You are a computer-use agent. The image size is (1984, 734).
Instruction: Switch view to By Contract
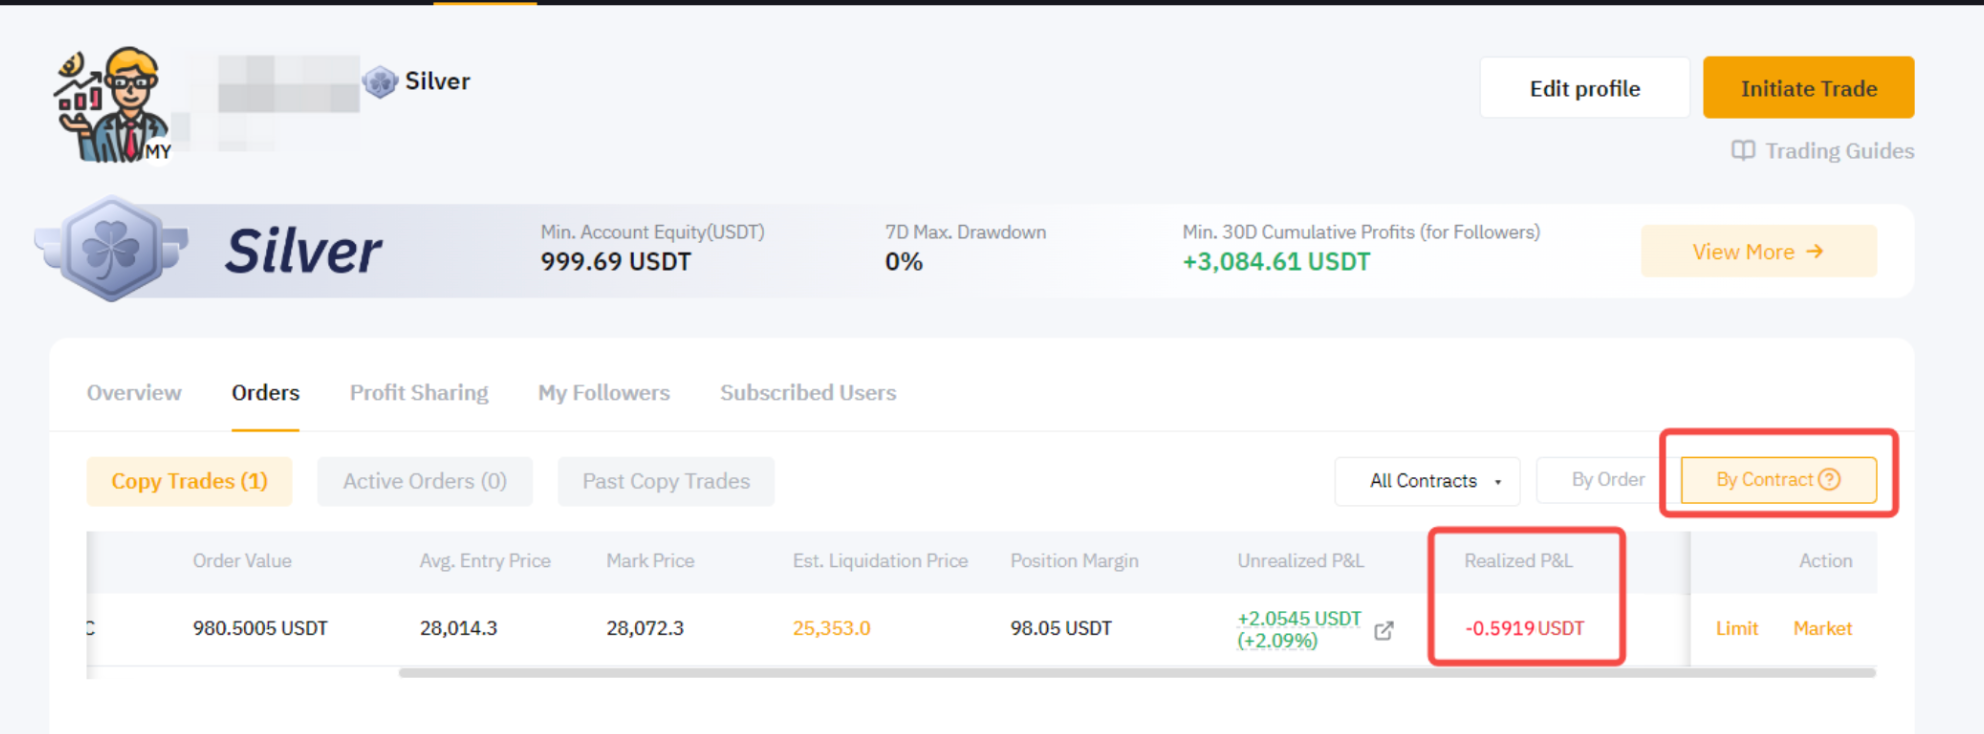(1778, 480)
